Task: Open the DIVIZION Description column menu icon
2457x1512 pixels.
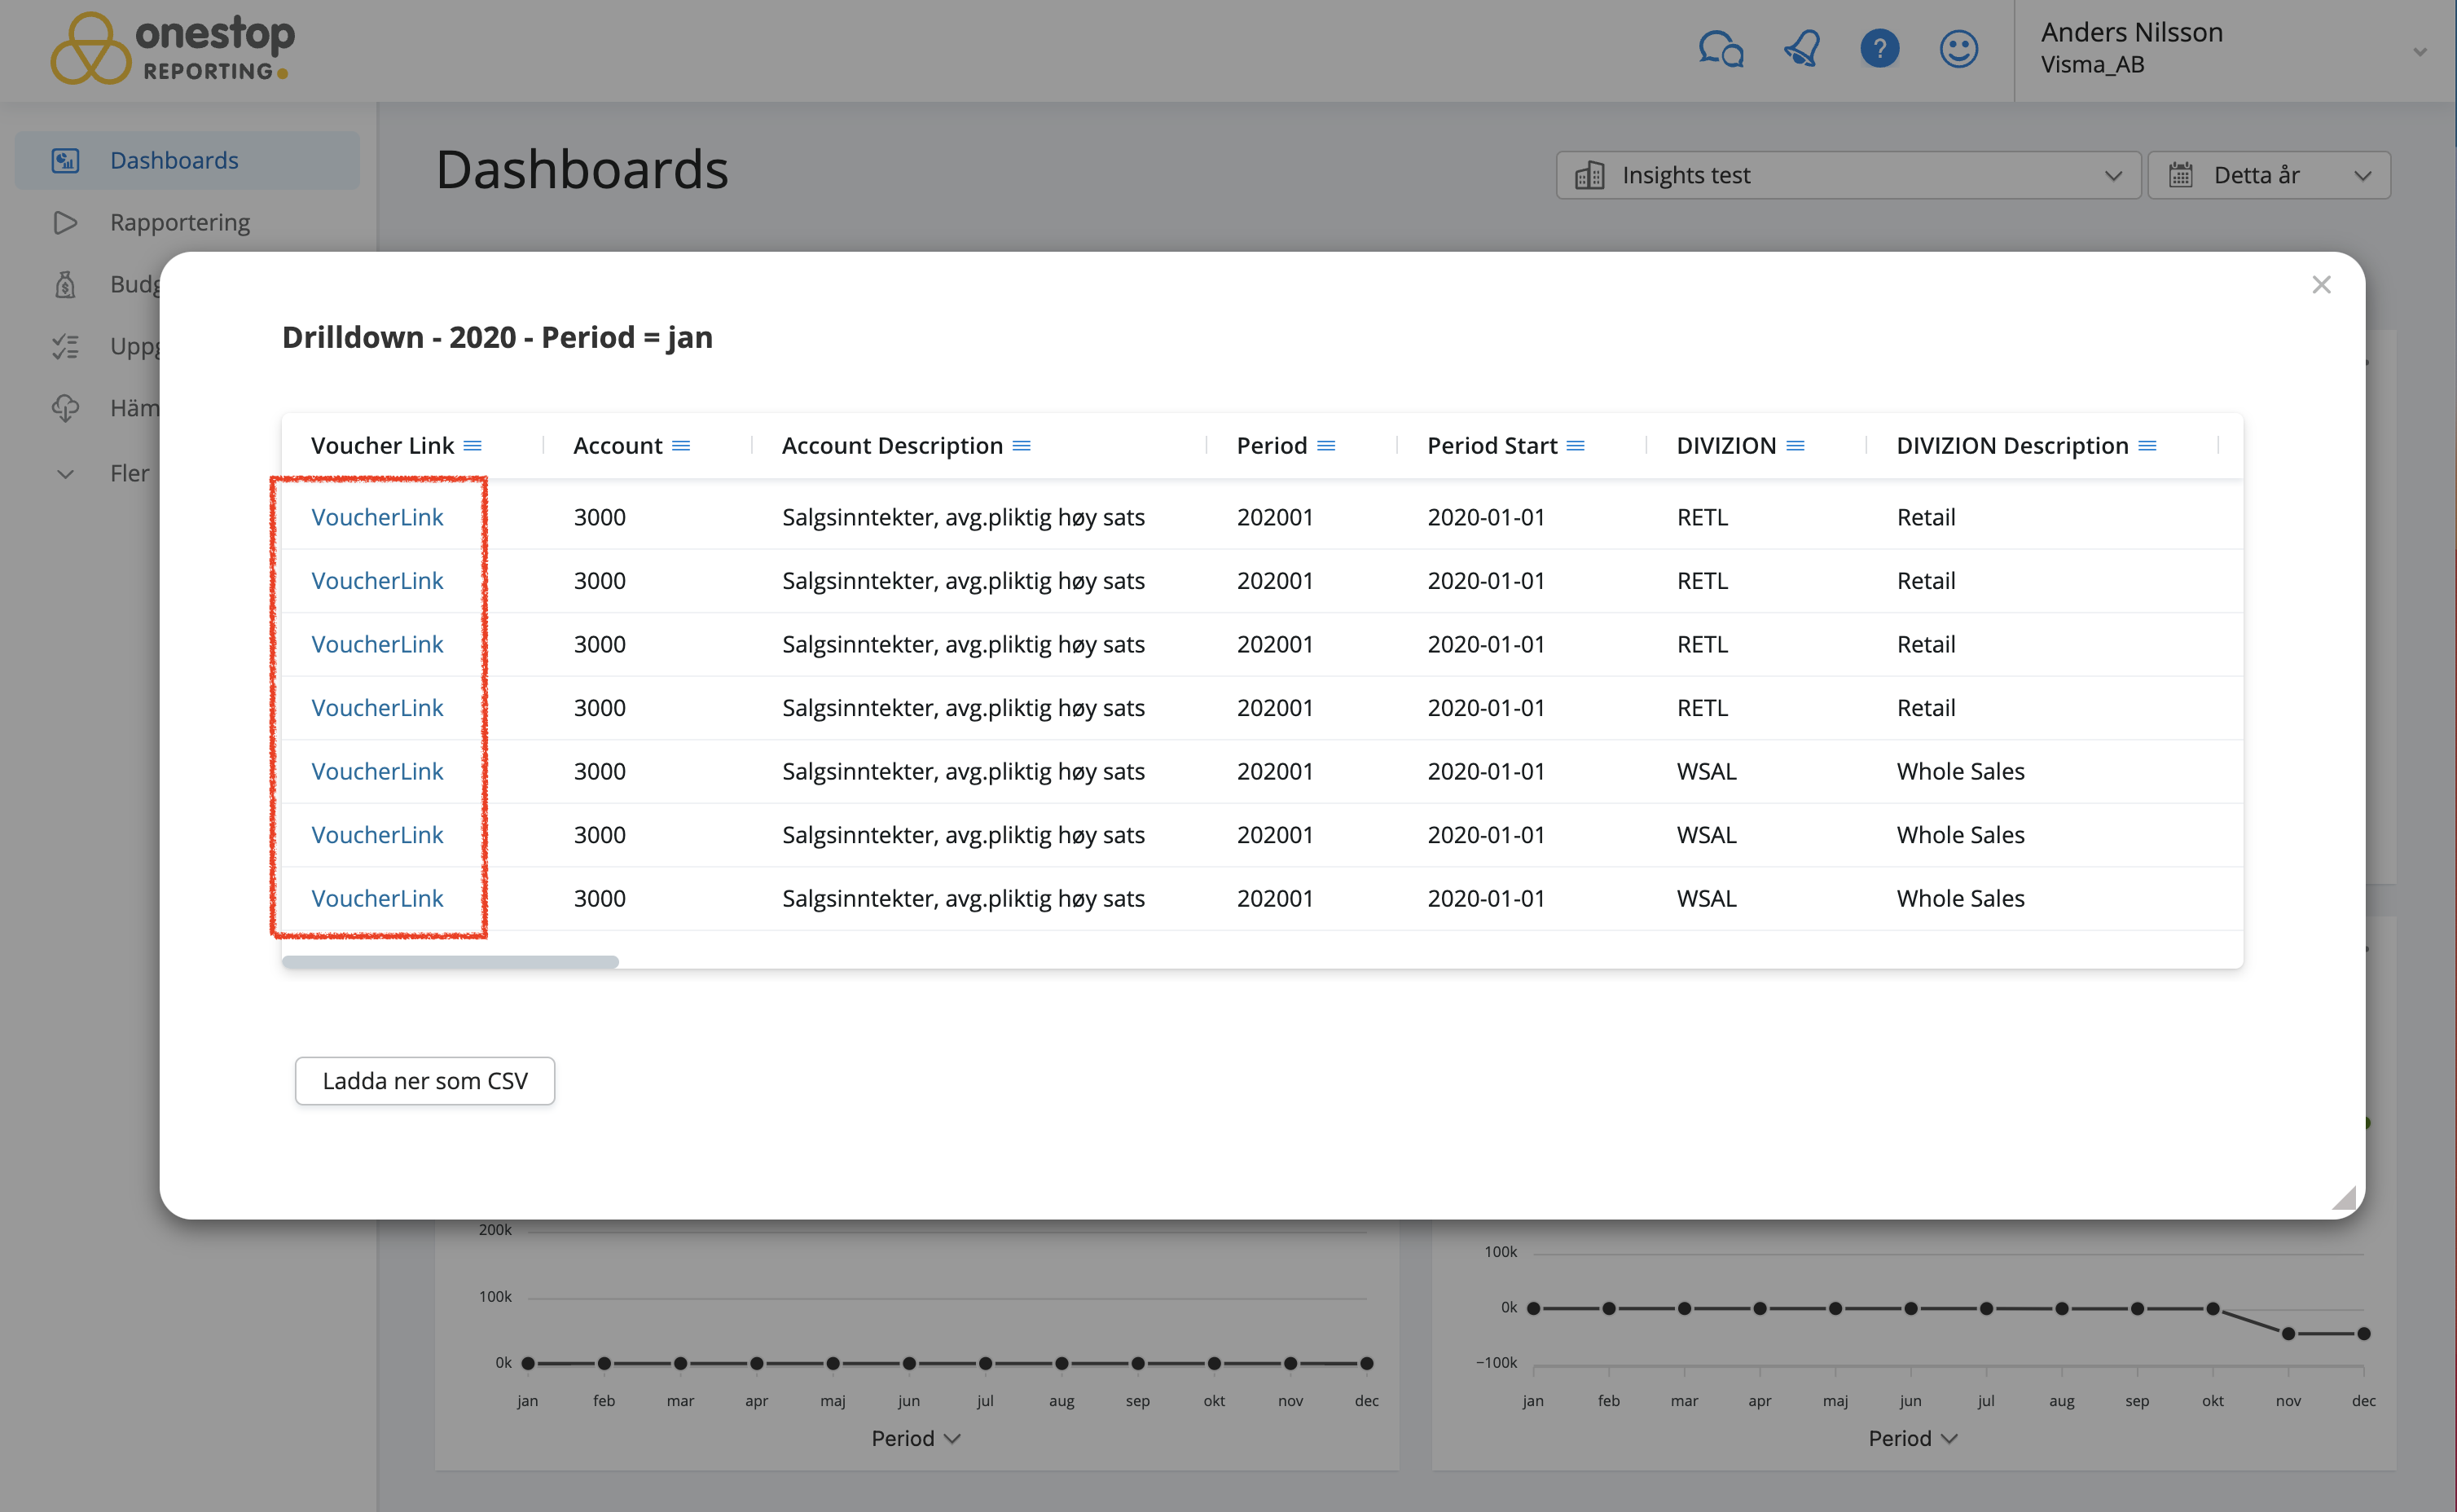Action: point(2147,446)
